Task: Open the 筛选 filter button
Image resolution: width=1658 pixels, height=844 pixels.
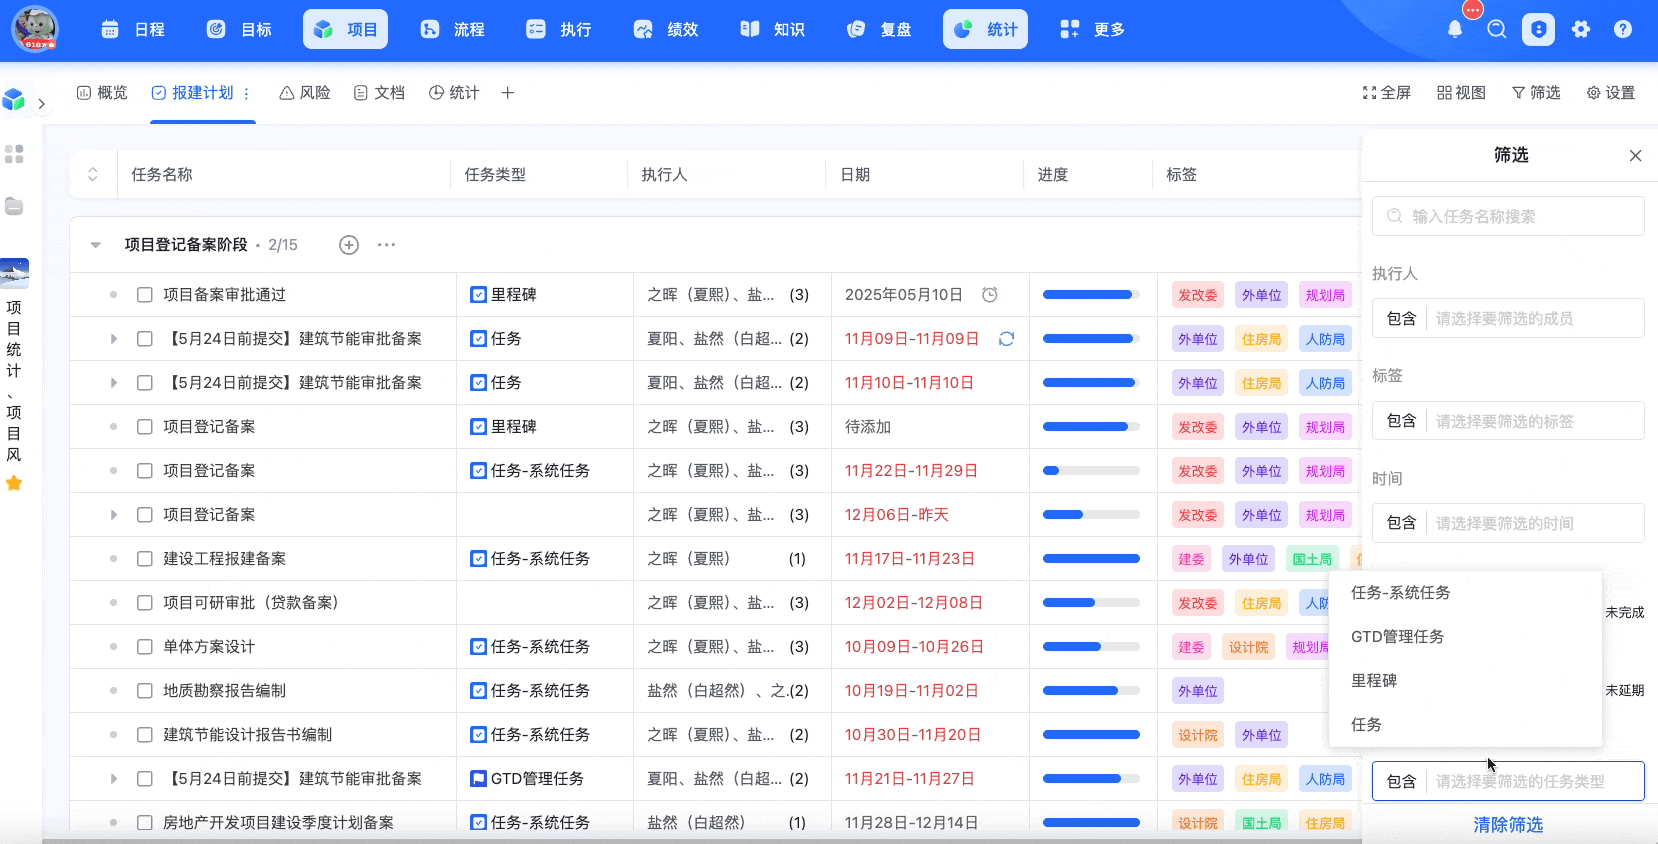Action: tap(1536, 93)
